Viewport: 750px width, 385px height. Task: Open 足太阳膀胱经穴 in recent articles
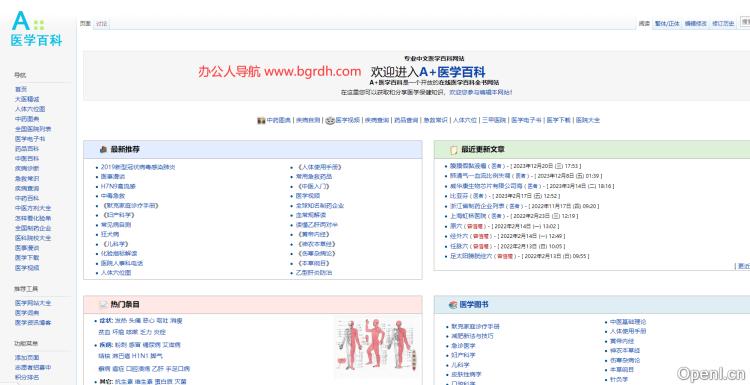coord(471,256)
